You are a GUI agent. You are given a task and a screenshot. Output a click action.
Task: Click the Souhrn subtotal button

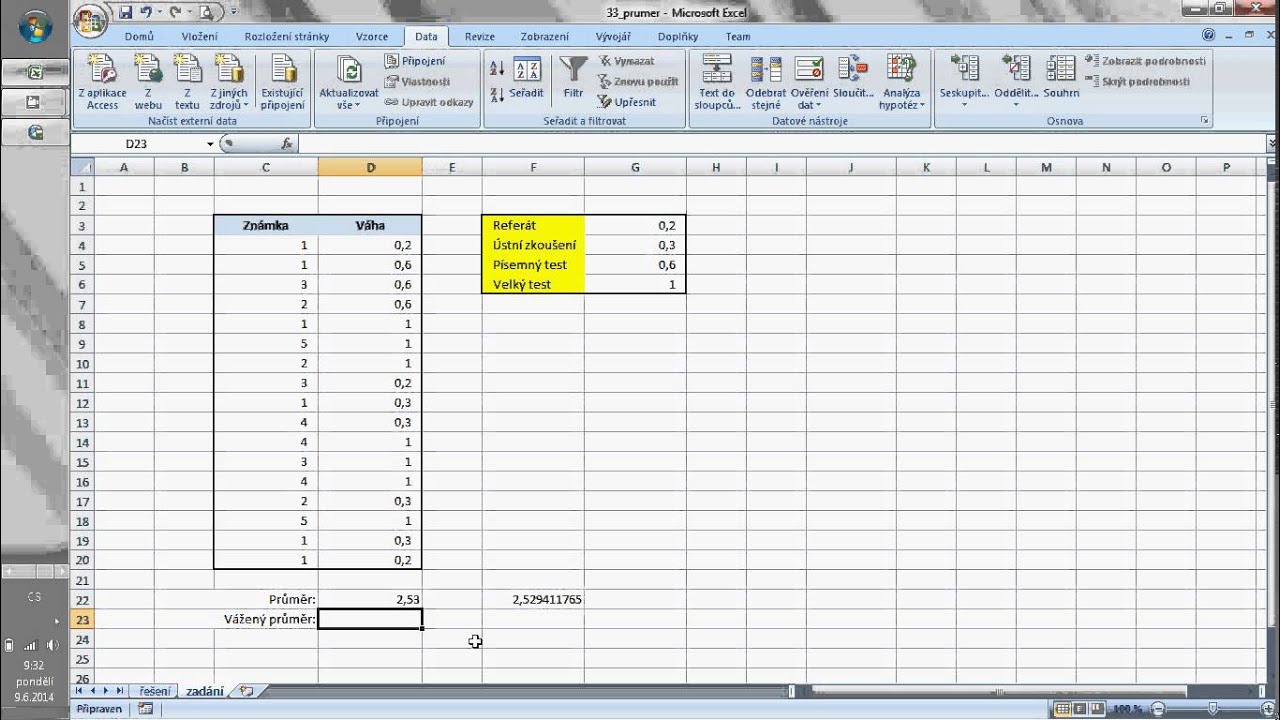coord(1061,79)
